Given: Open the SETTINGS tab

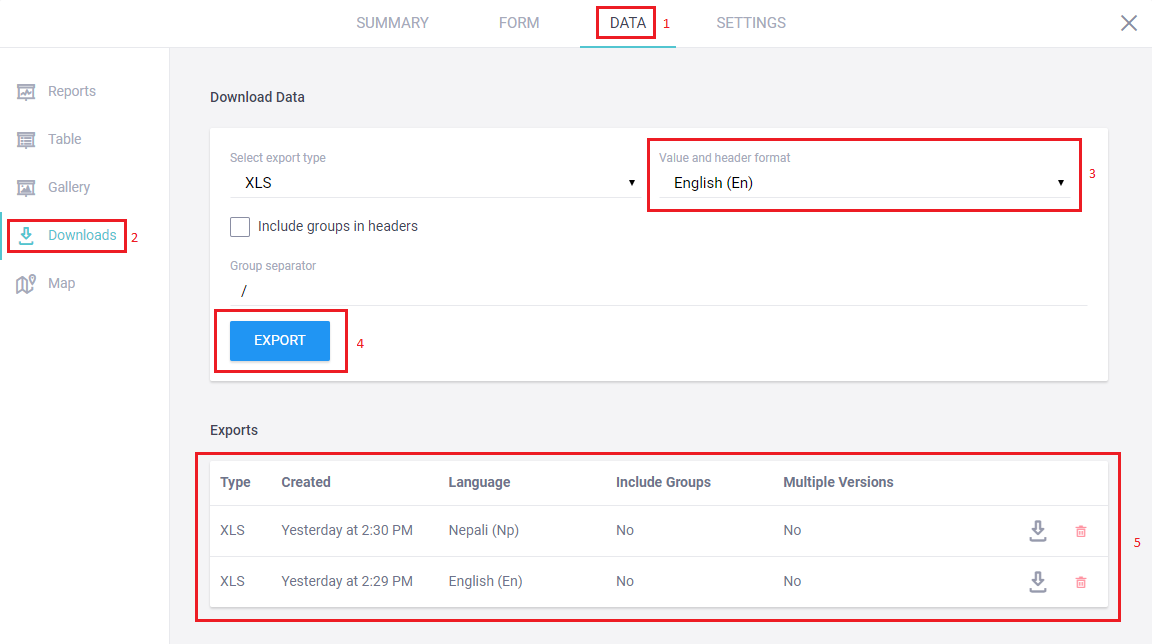Looking at the screenshot, I should [x=751, y=23].
